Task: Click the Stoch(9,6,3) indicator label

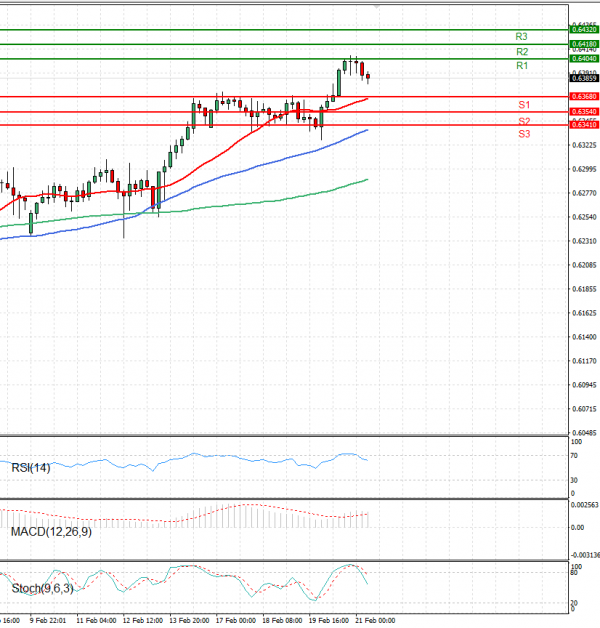Action: point(42,588)
